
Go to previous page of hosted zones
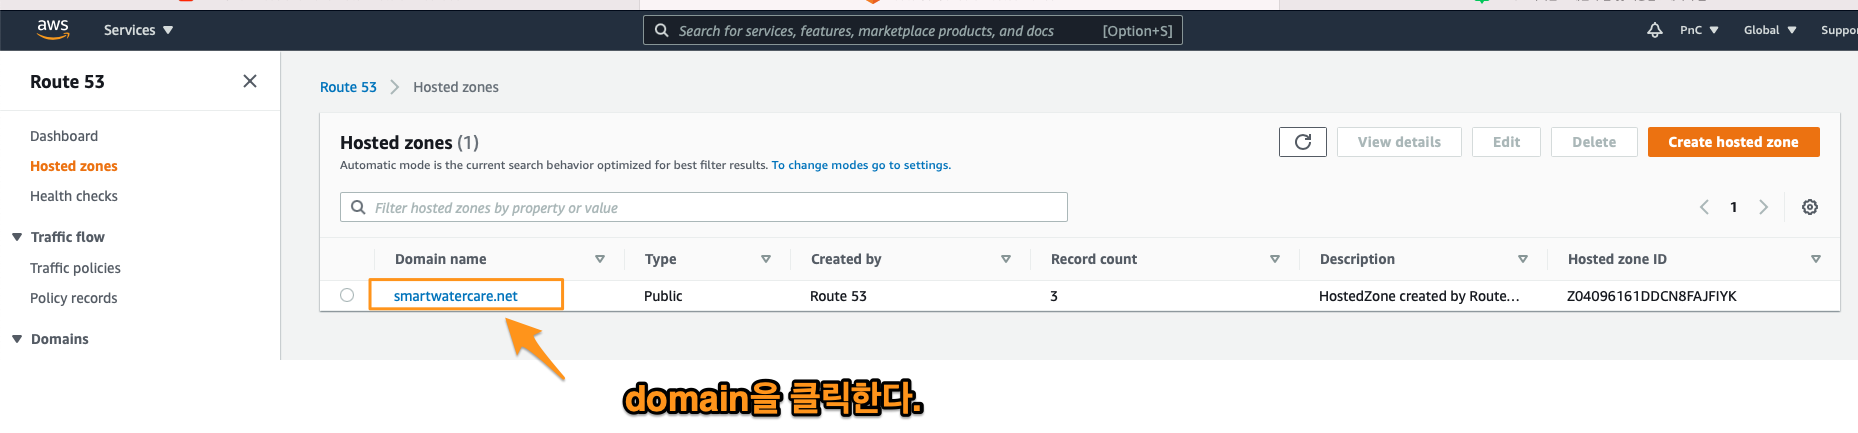(x=1704, y=207)
